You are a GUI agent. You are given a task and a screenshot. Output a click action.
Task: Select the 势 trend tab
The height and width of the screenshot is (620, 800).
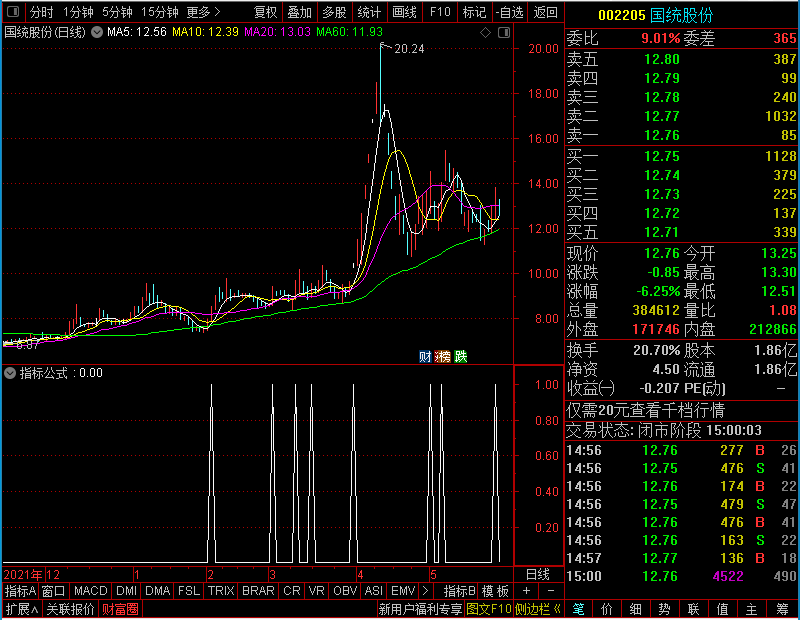[664, 609]
